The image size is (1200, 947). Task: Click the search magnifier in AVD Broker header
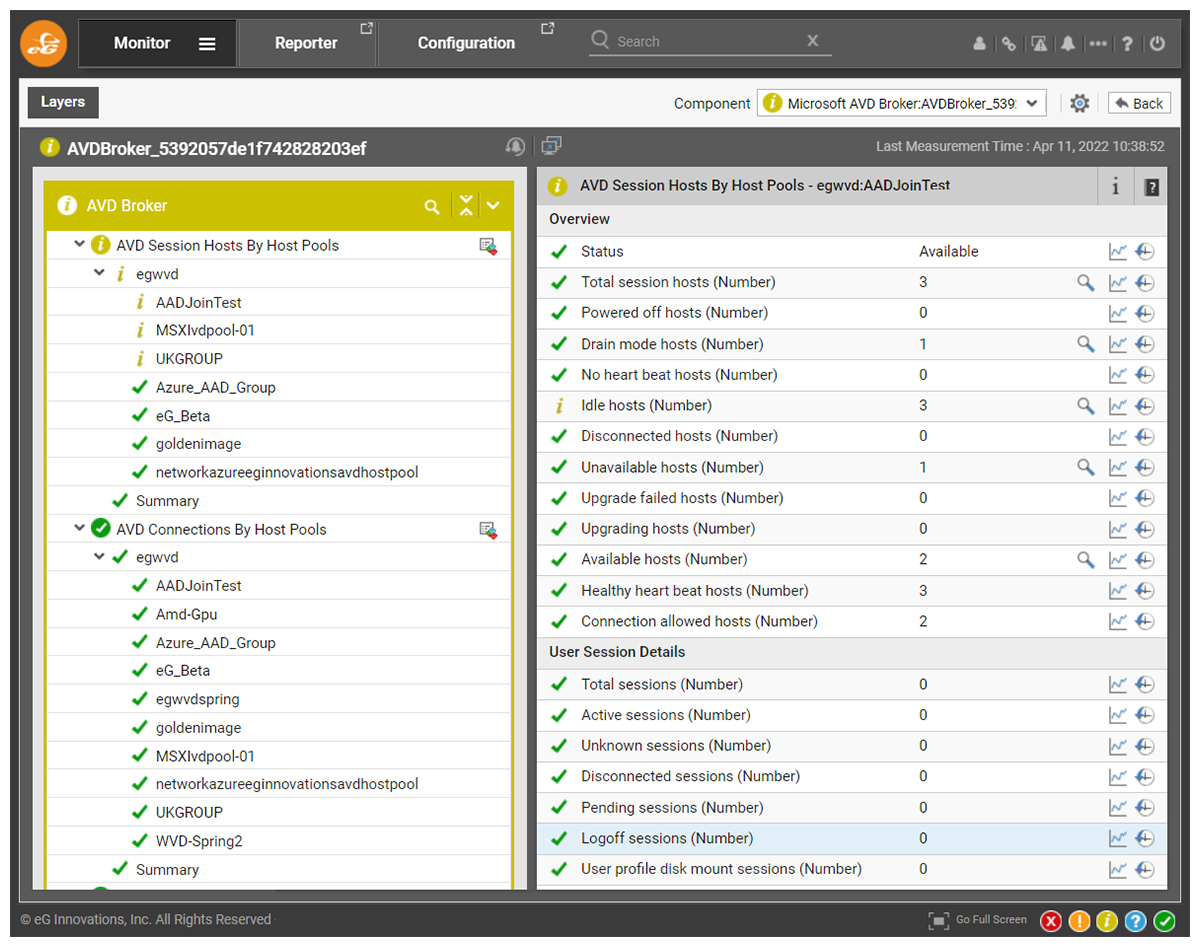tap(432, 207)
